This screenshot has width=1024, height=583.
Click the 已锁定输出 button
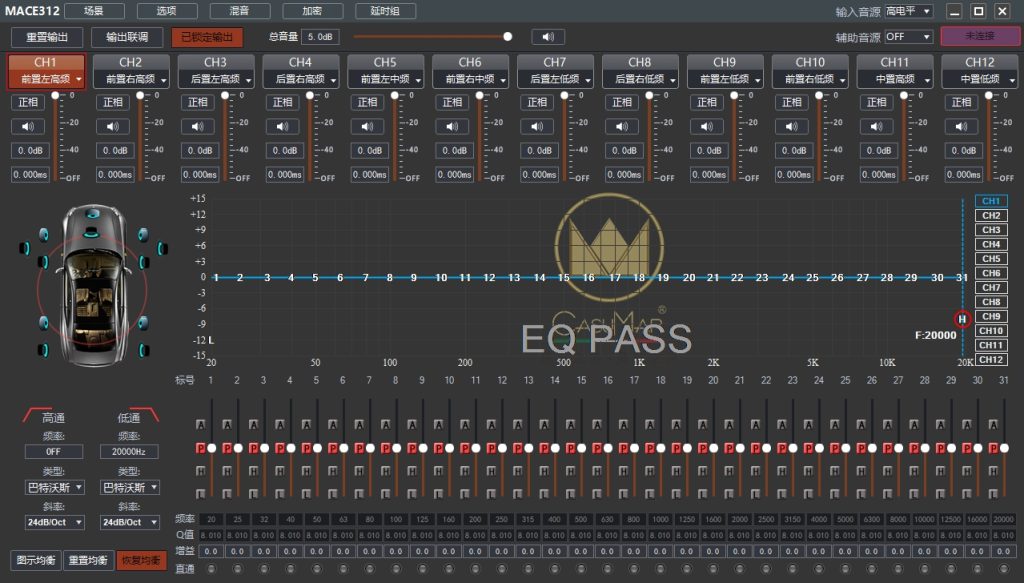point(207,37)
